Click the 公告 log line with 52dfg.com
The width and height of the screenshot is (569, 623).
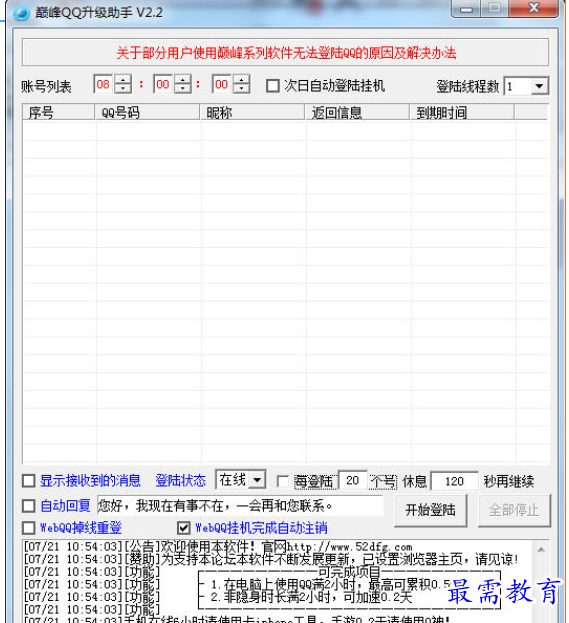point(218,547)
